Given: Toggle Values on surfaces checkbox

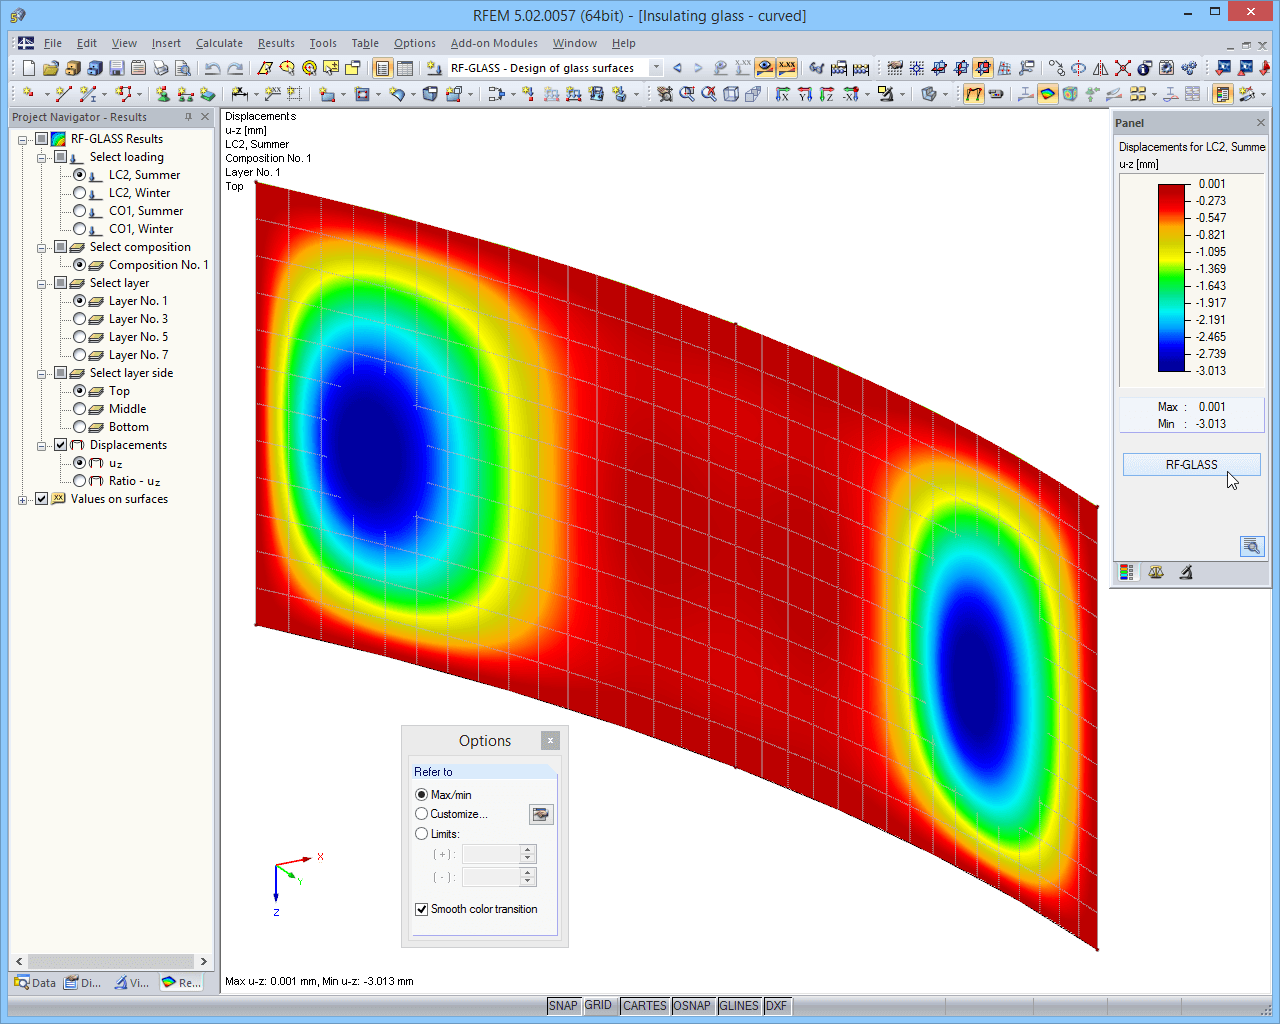Looking at the screenshot, I should point(41,499).
